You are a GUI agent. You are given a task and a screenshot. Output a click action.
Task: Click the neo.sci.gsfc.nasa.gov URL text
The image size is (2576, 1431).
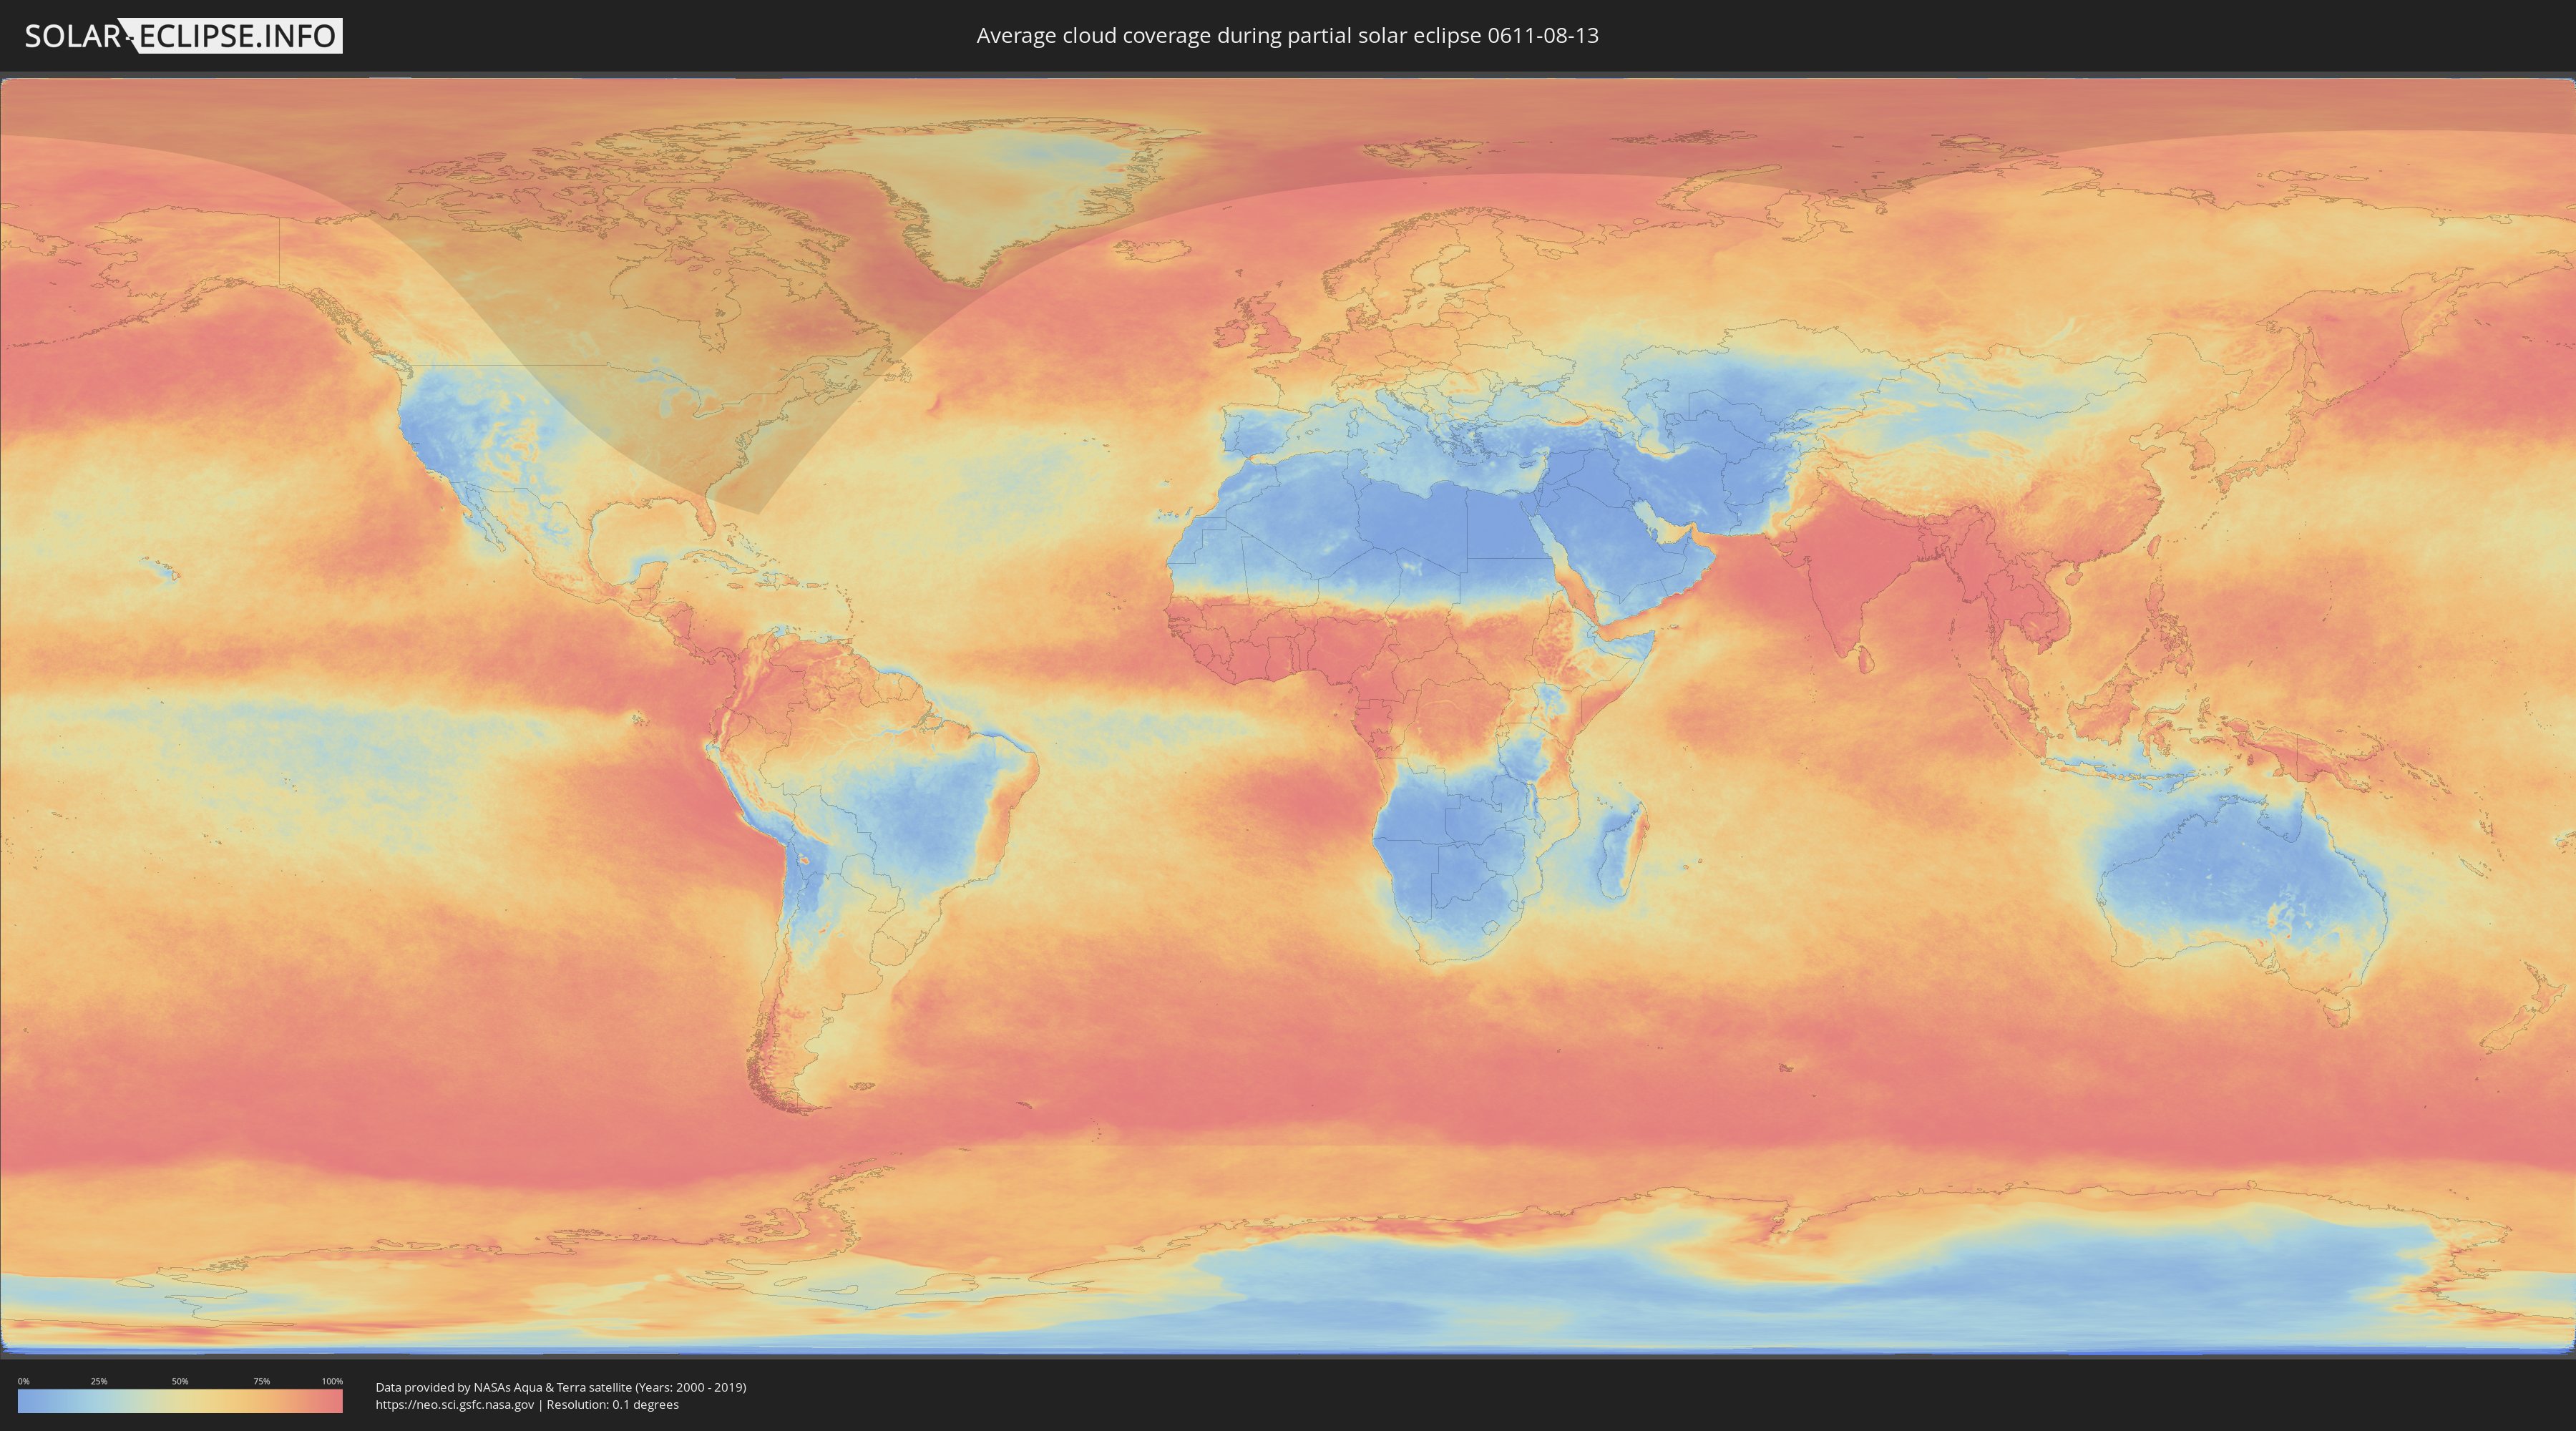(455, 1405)
